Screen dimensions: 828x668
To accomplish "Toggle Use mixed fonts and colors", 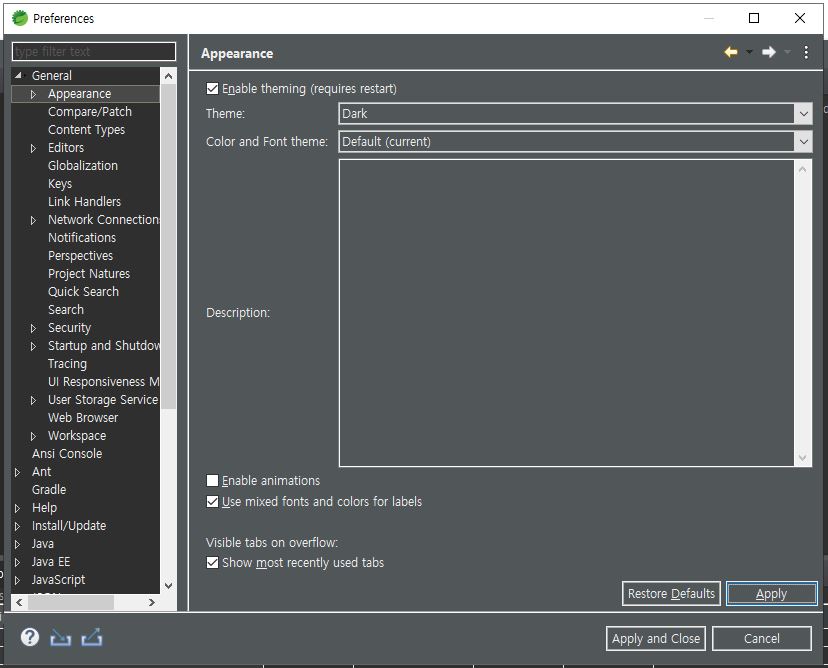I will click(212, 502).
